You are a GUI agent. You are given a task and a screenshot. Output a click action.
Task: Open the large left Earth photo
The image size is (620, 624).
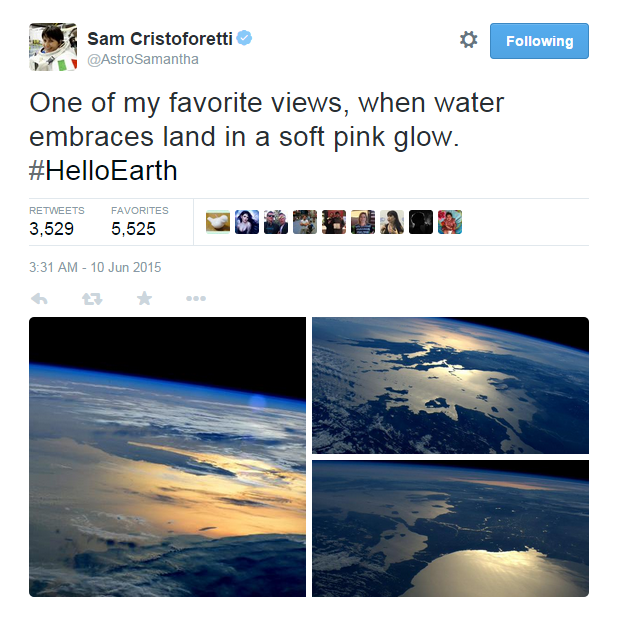(167, 457)
